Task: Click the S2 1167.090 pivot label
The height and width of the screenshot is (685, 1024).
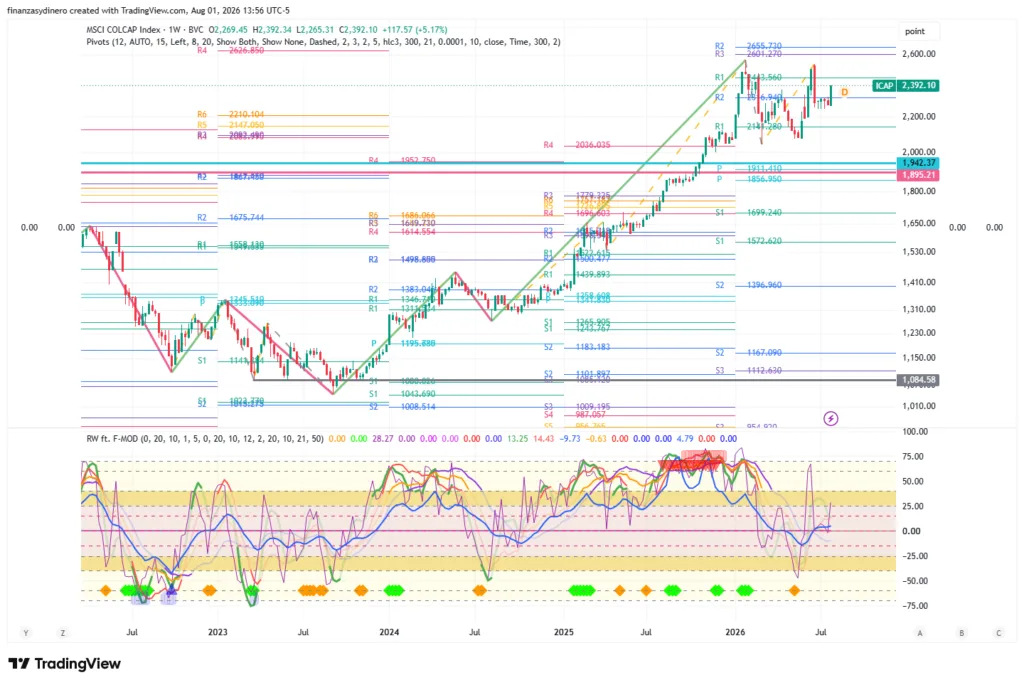Action: click(x=748, y=353)
